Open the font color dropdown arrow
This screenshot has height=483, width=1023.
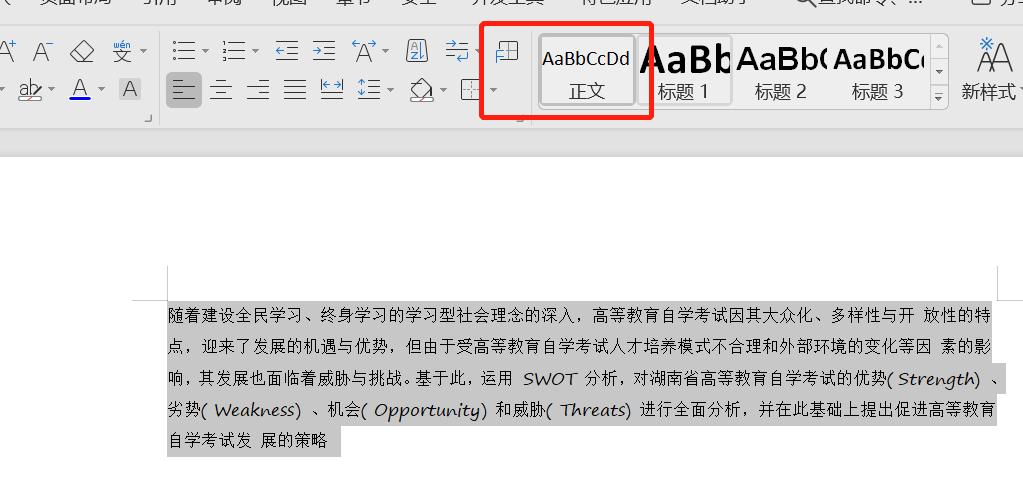pos(101,89)
